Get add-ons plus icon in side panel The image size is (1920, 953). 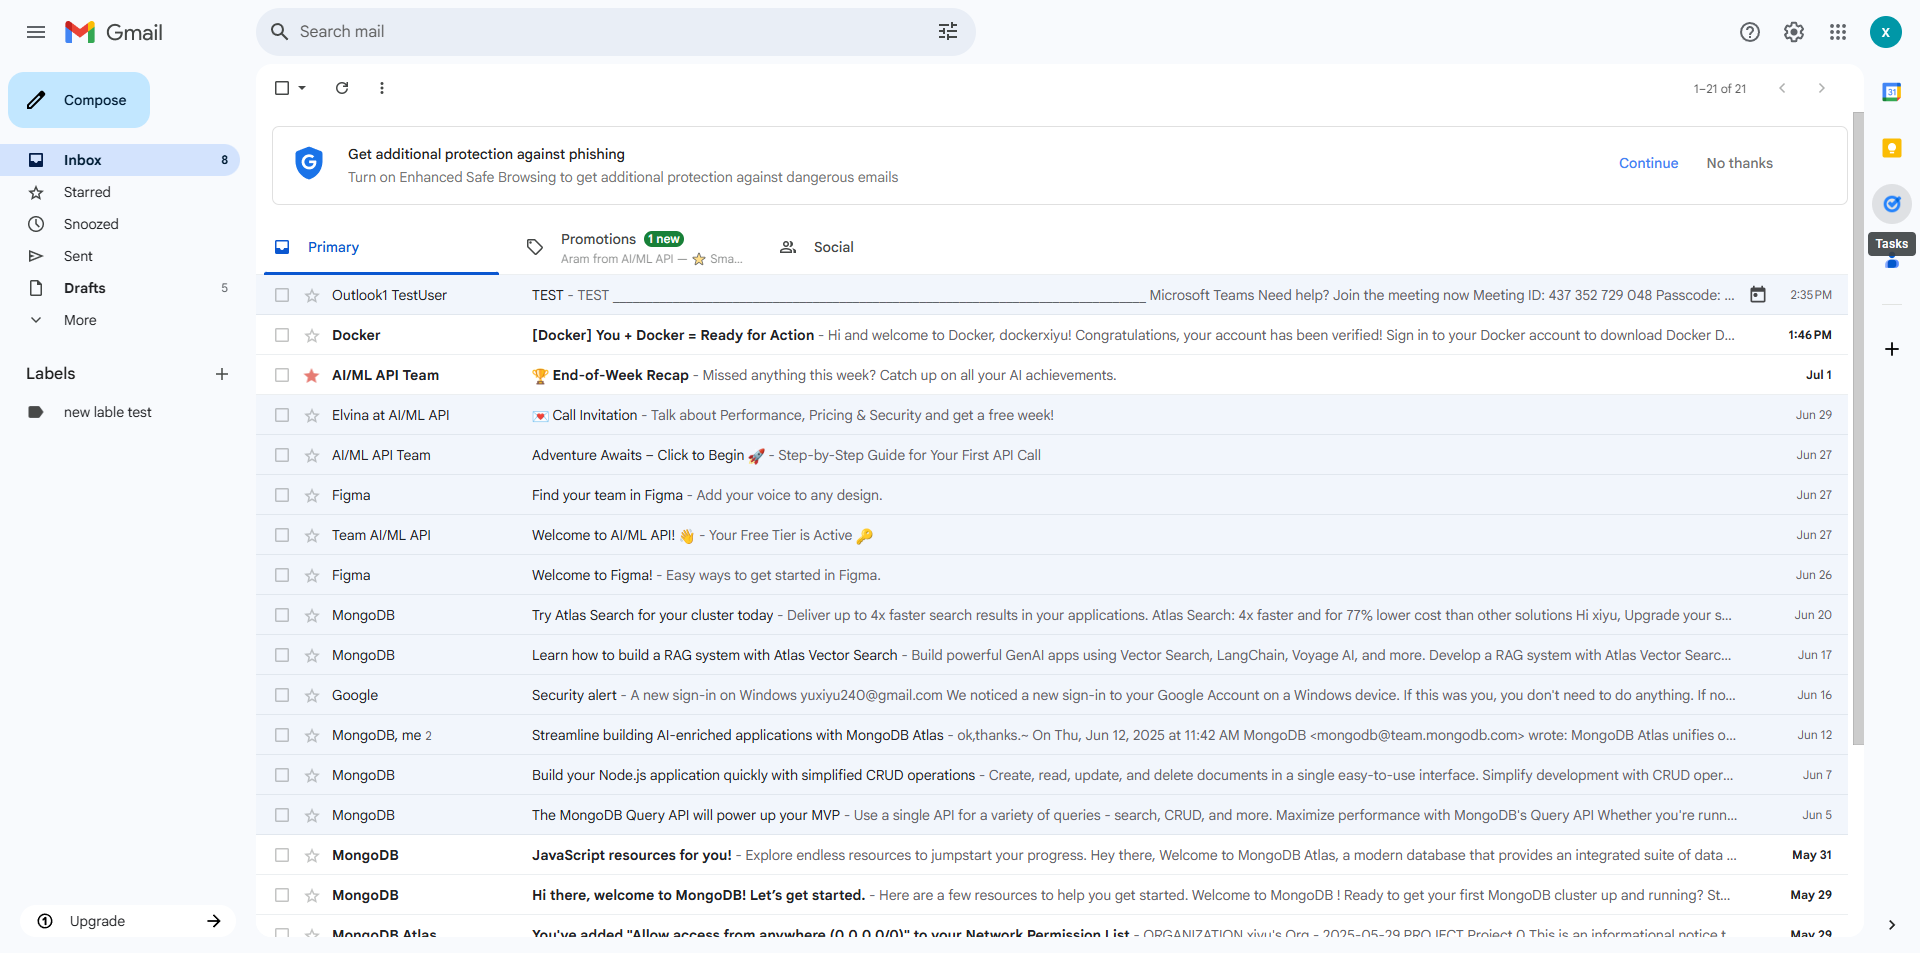pyautogui.click(x=1892, y=349)
